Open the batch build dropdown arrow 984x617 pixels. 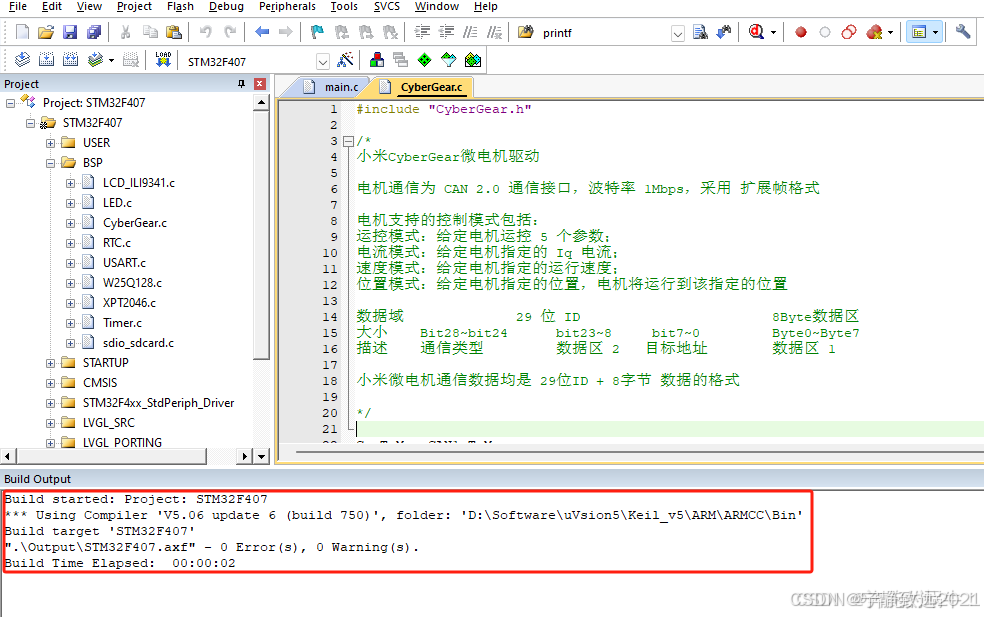[111, 60]
